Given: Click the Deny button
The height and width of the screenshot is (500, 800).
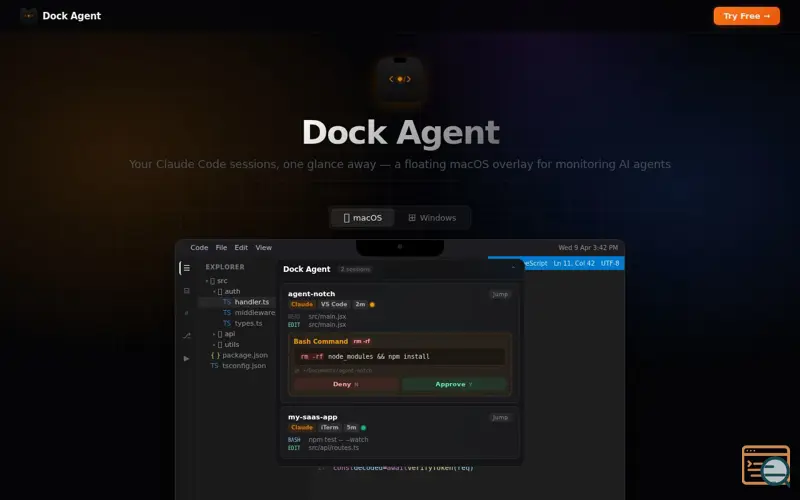Looking at the screenshot, I should coord(346,384).
